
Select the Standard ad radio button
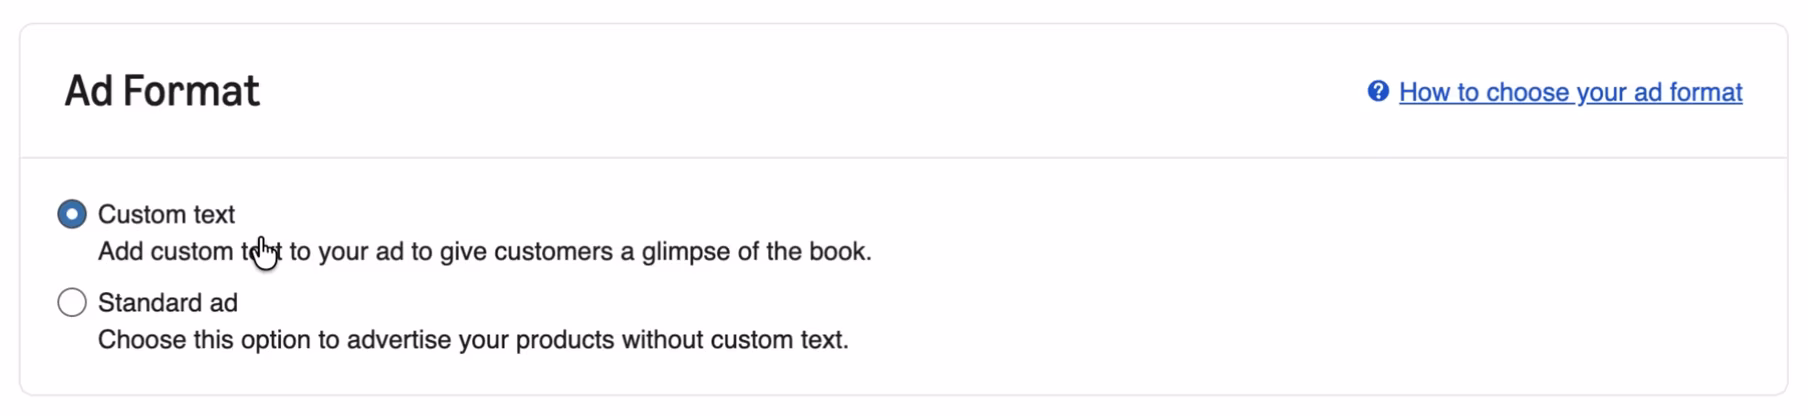pyautogui.click(x=72, y=302)
